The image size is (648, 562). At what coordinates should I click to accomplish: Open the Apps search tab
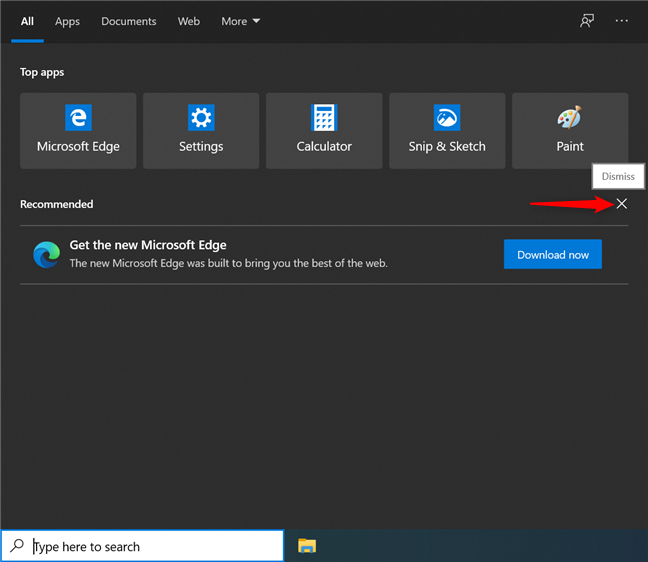coord(67,21)
